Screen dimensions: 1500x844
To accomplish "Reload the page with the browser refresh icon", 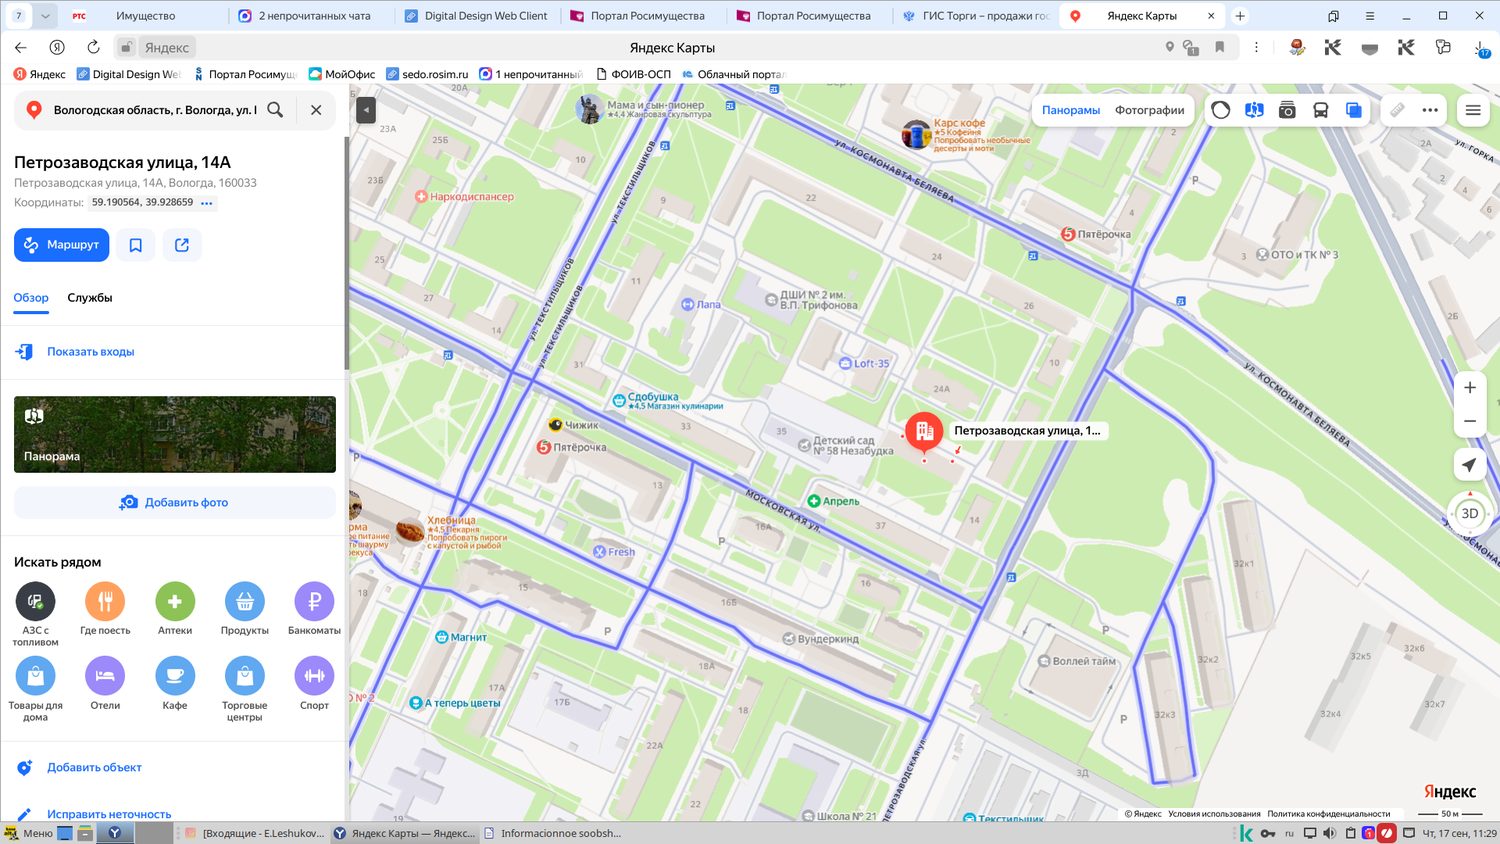I will click(x=93, y=47).
